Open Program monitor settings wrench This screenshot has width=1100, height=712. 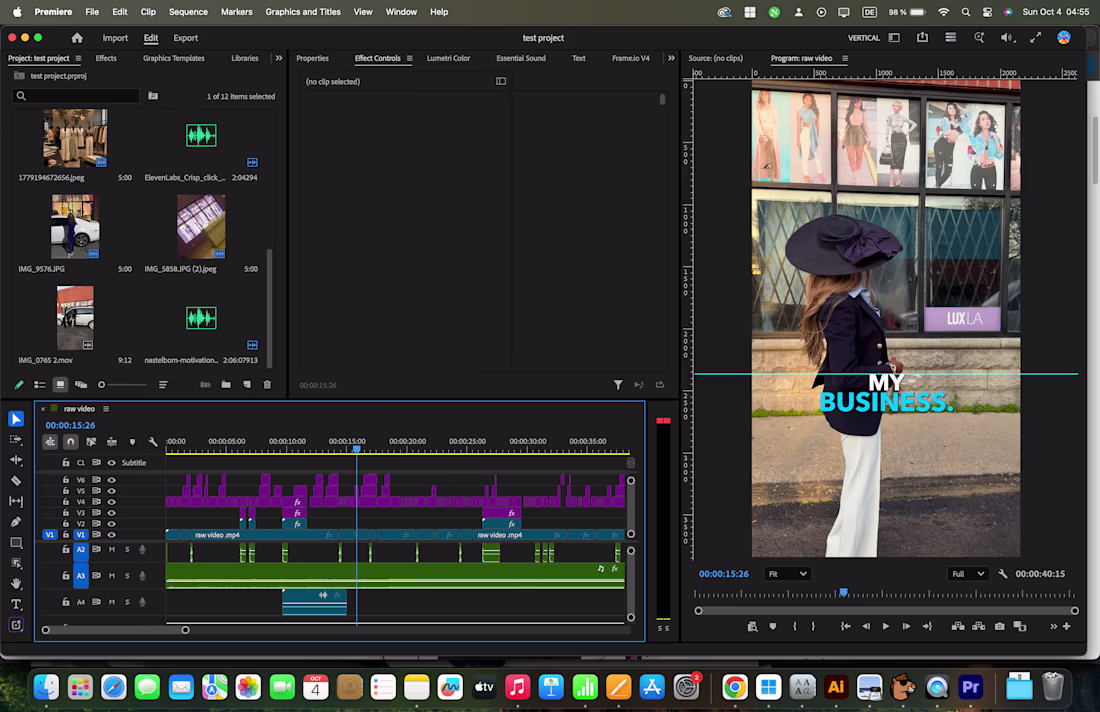1003,574
